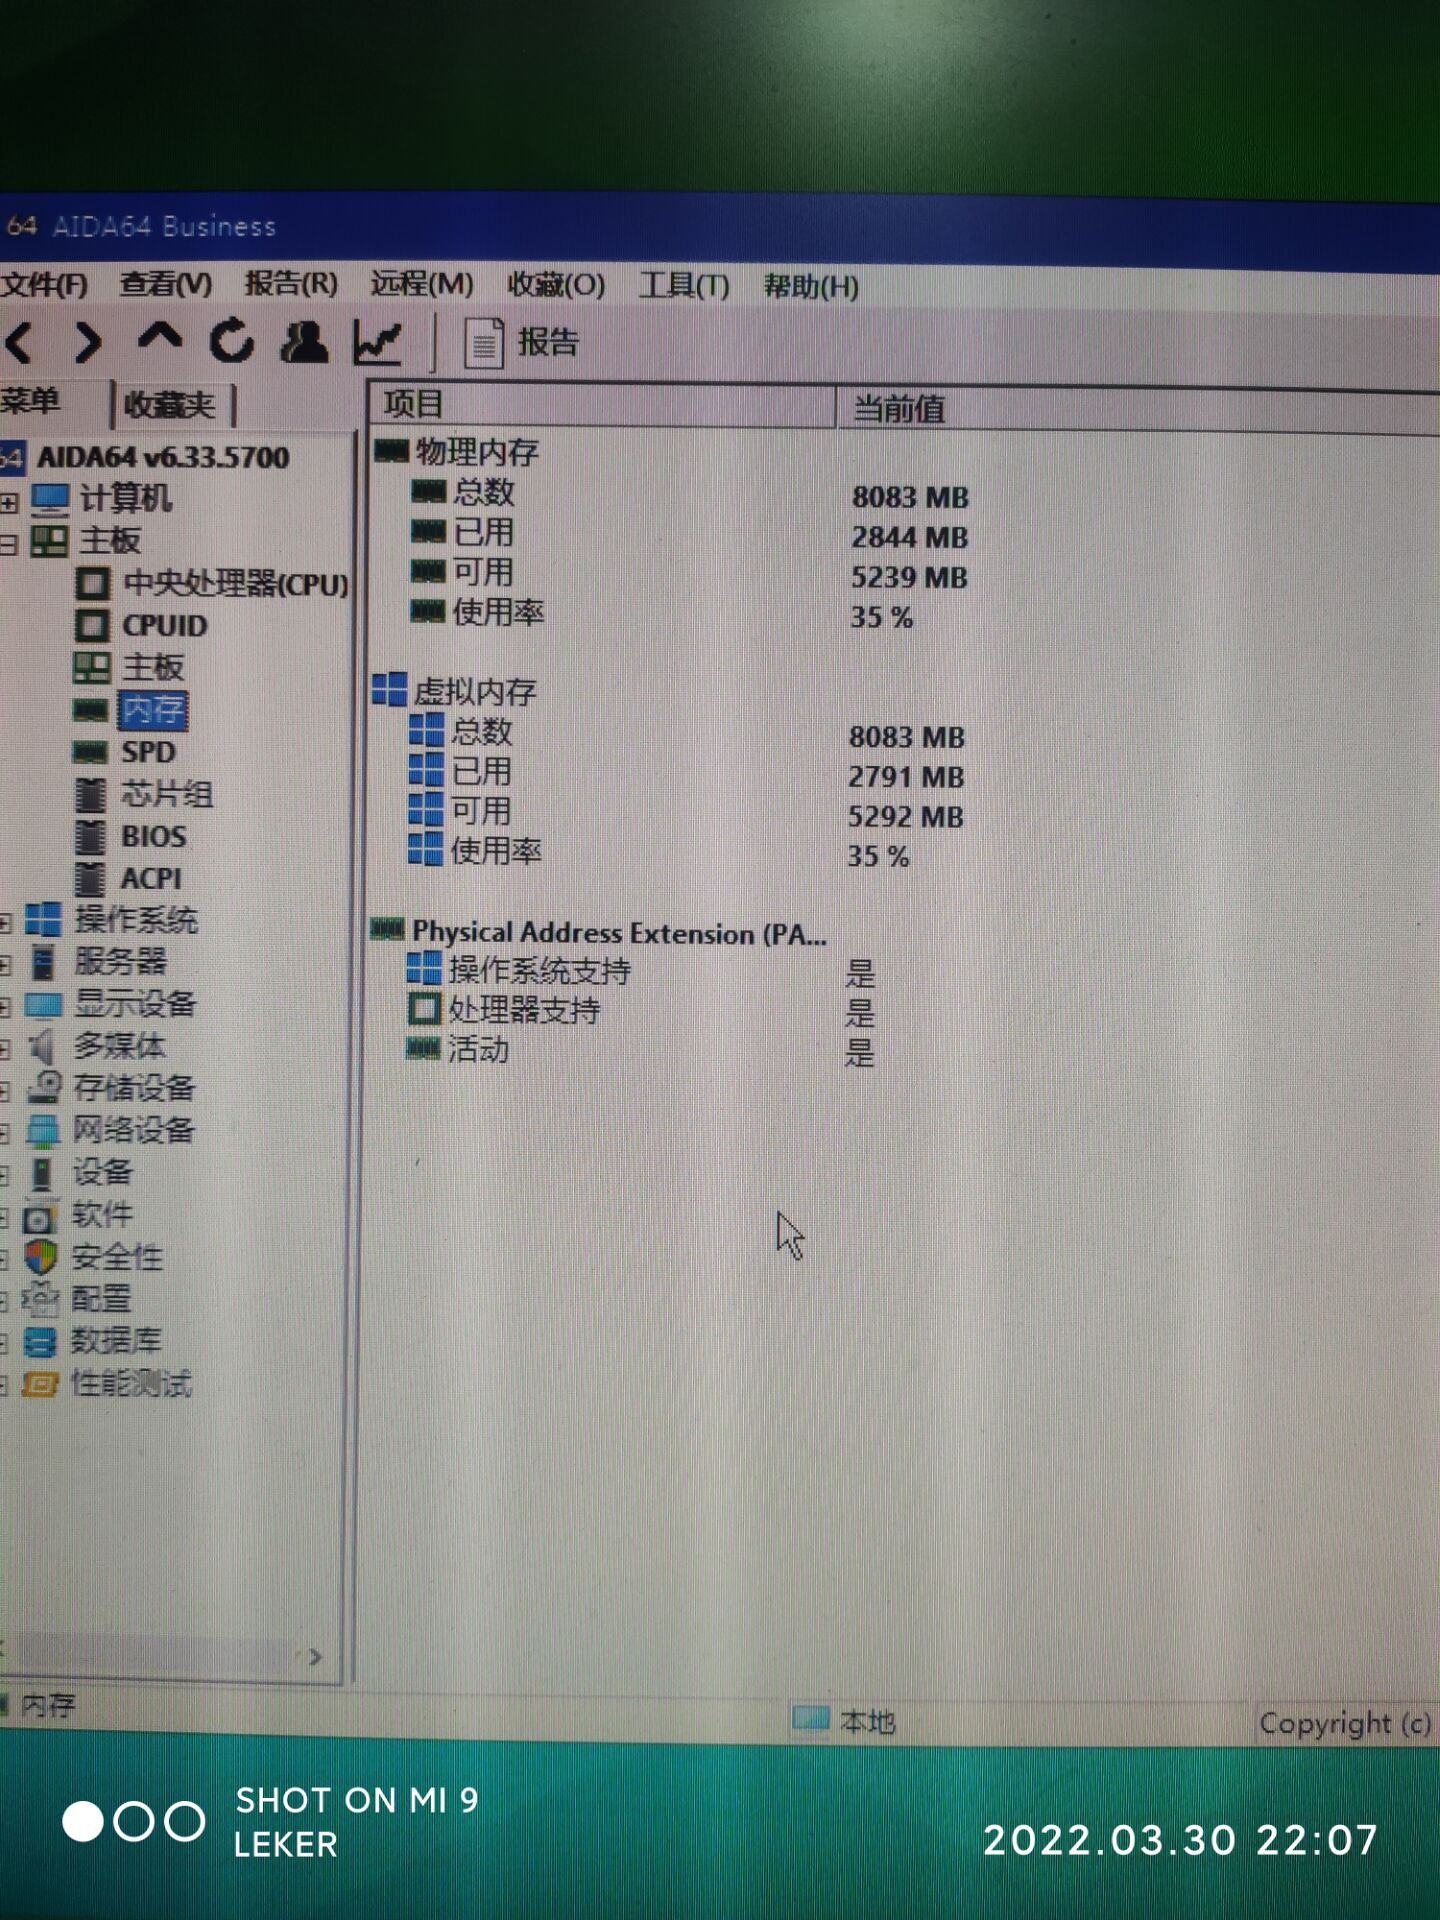Select the CPUID tree item
The width and height of the screenshot is (1440, 1920).
coord(164,626)
